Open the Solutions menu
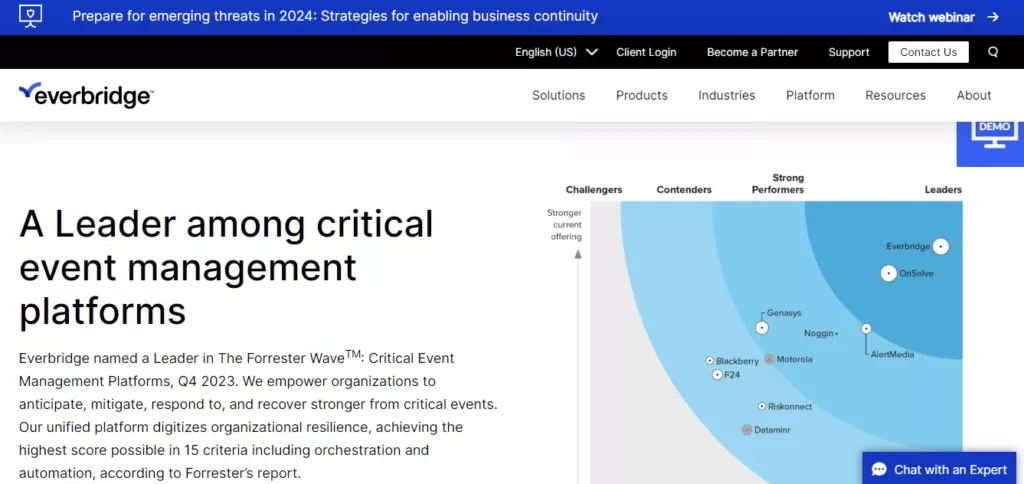 (558, 95)
